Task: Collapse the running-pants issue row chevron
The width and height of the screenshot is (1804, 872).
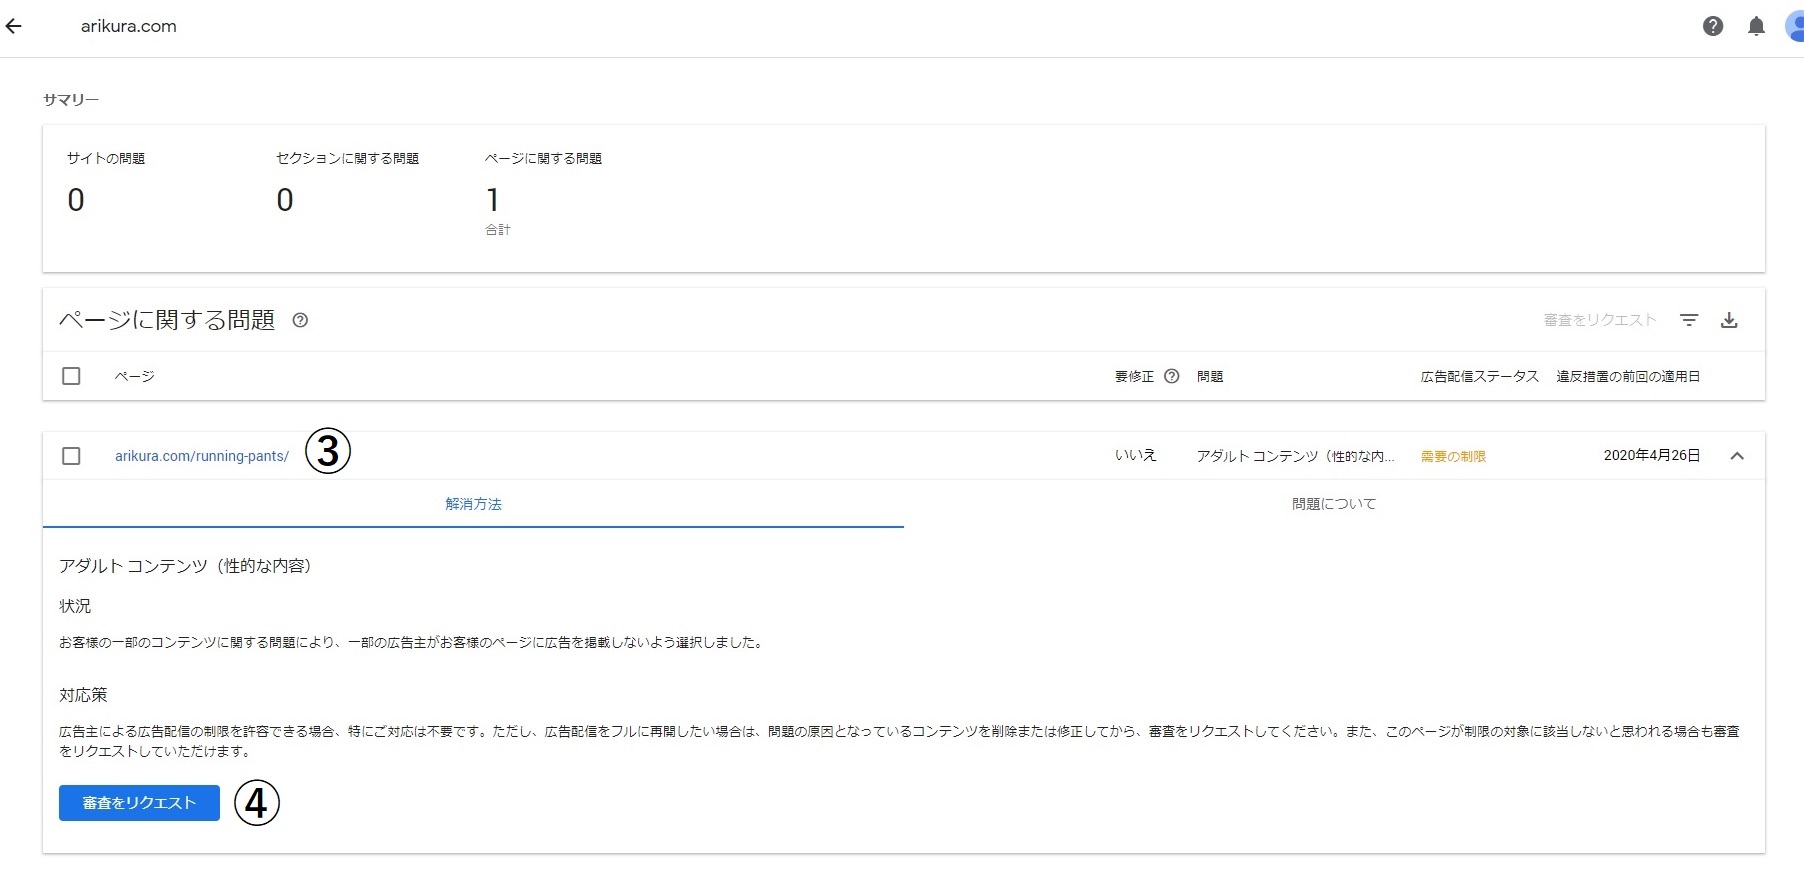Action: pos(1737,456)
